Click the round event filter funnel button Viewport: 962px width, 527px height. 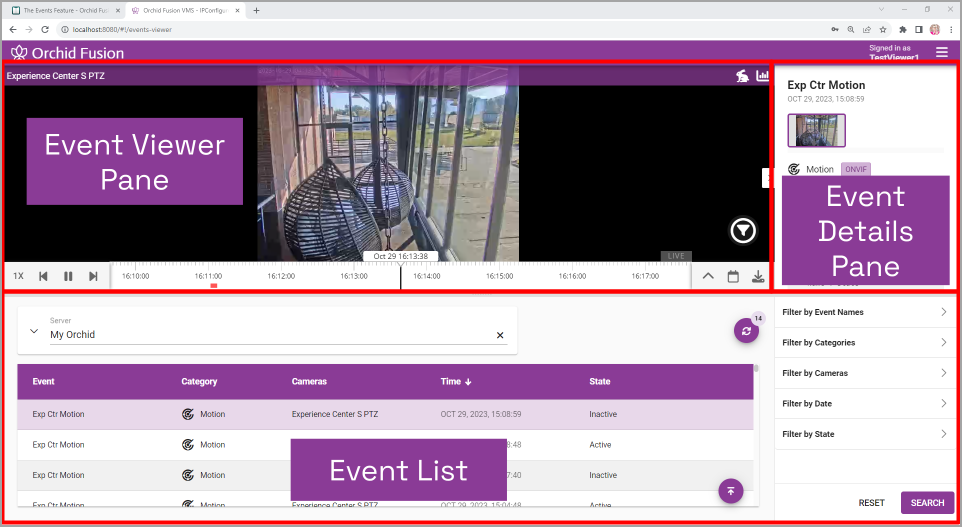(x=743, y=231)
